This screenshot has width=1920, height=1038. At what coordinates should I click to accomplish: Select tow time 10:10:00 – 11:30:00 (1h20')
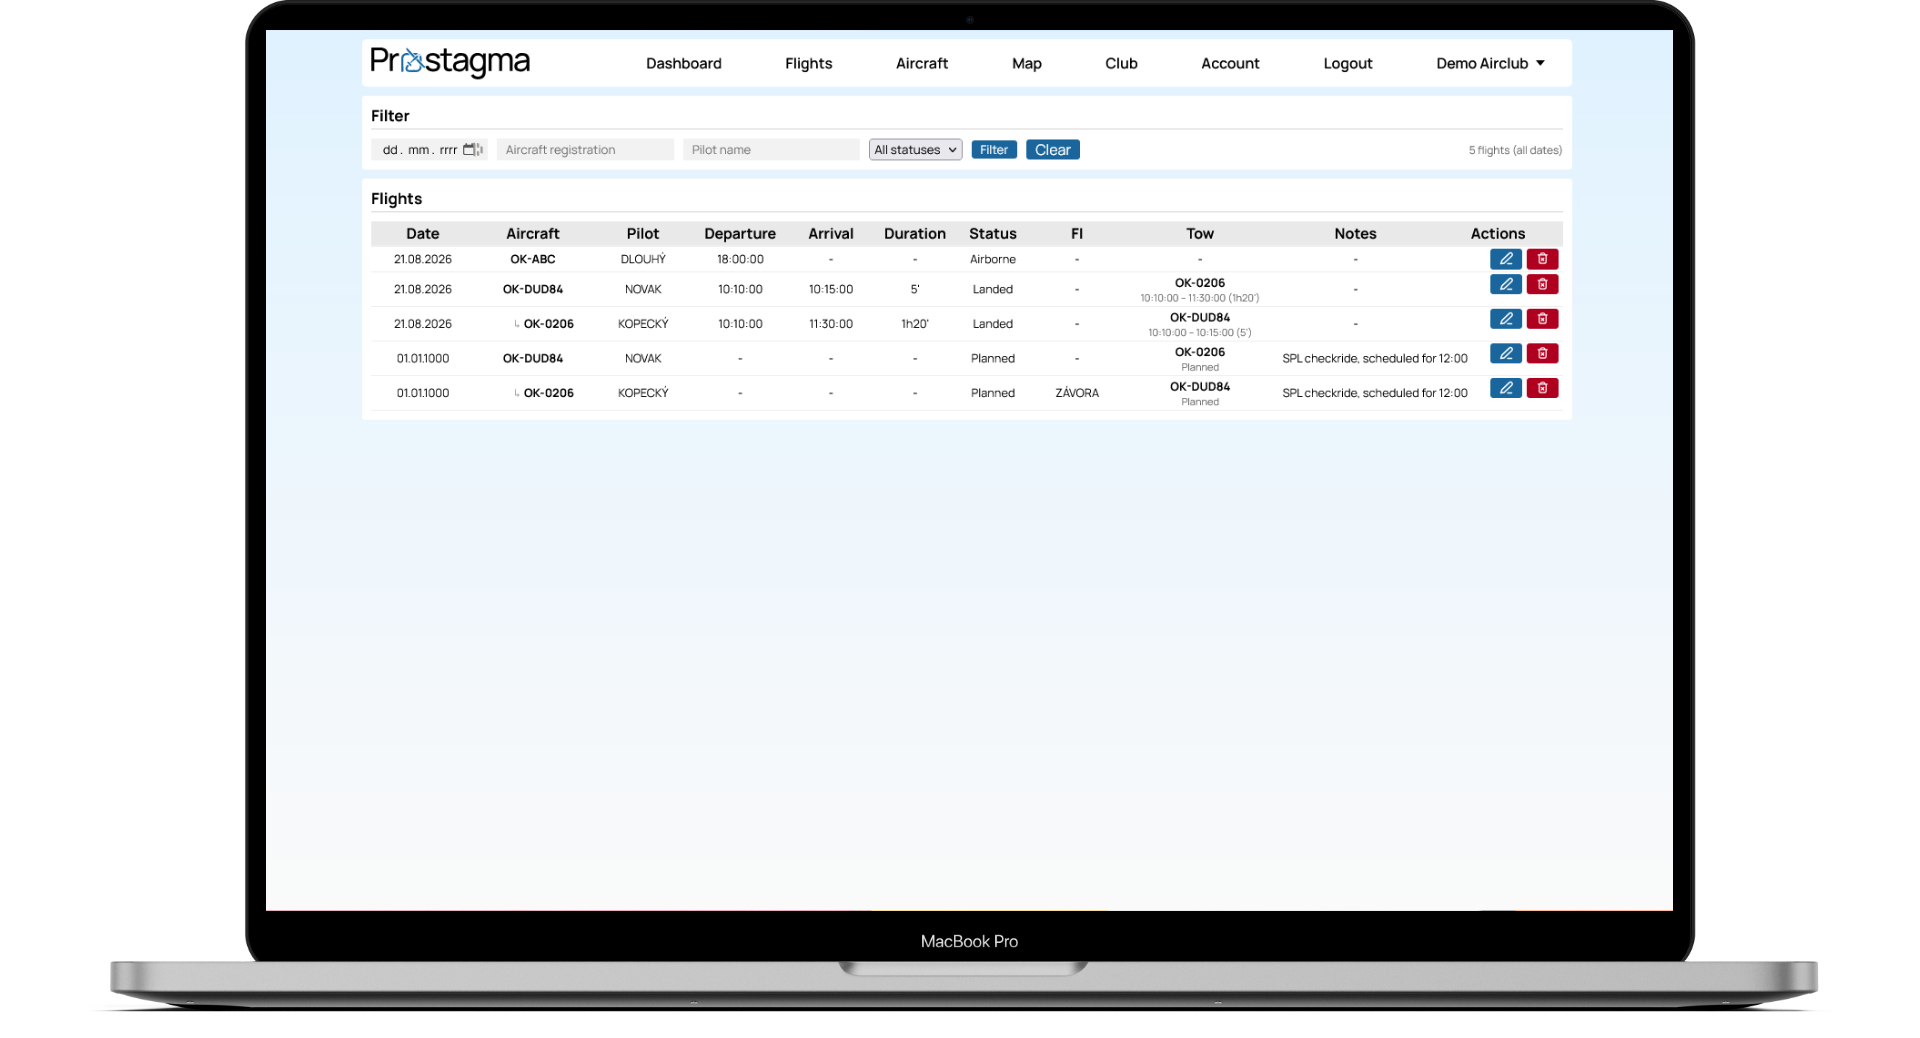click(x=1199, y=298)
